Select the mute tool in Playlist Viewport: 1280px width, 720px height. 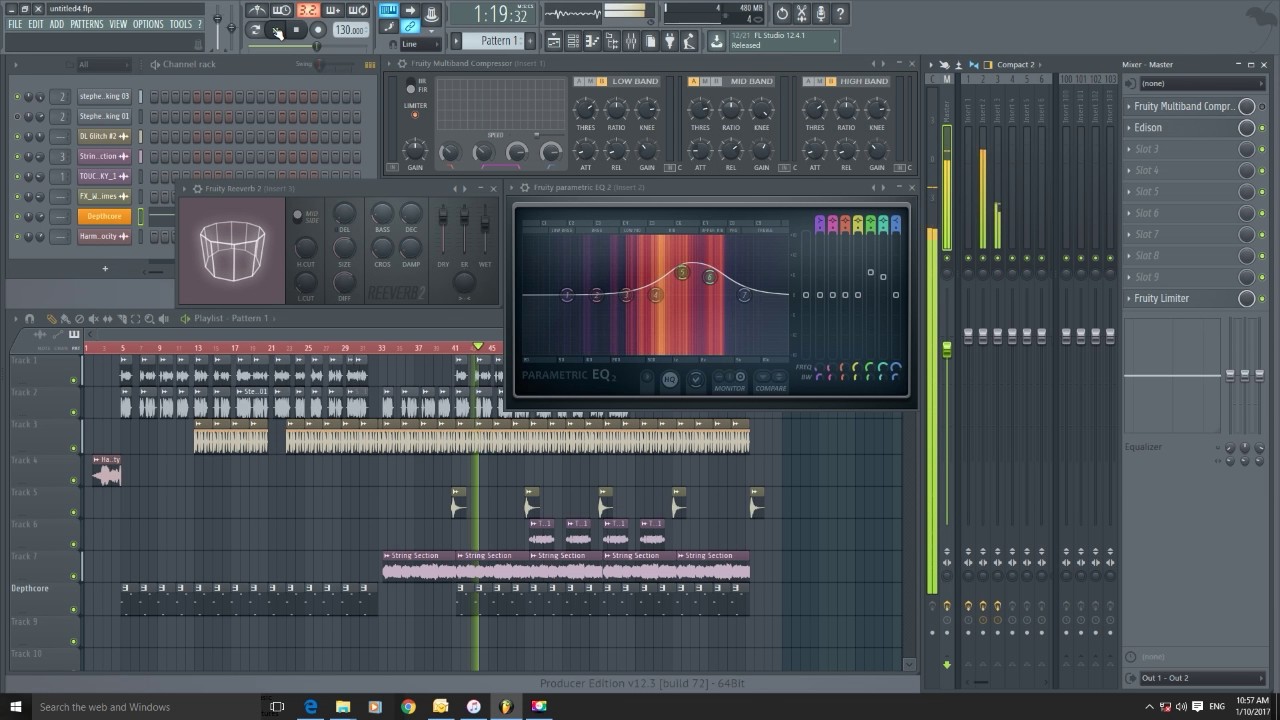[94, 319]
